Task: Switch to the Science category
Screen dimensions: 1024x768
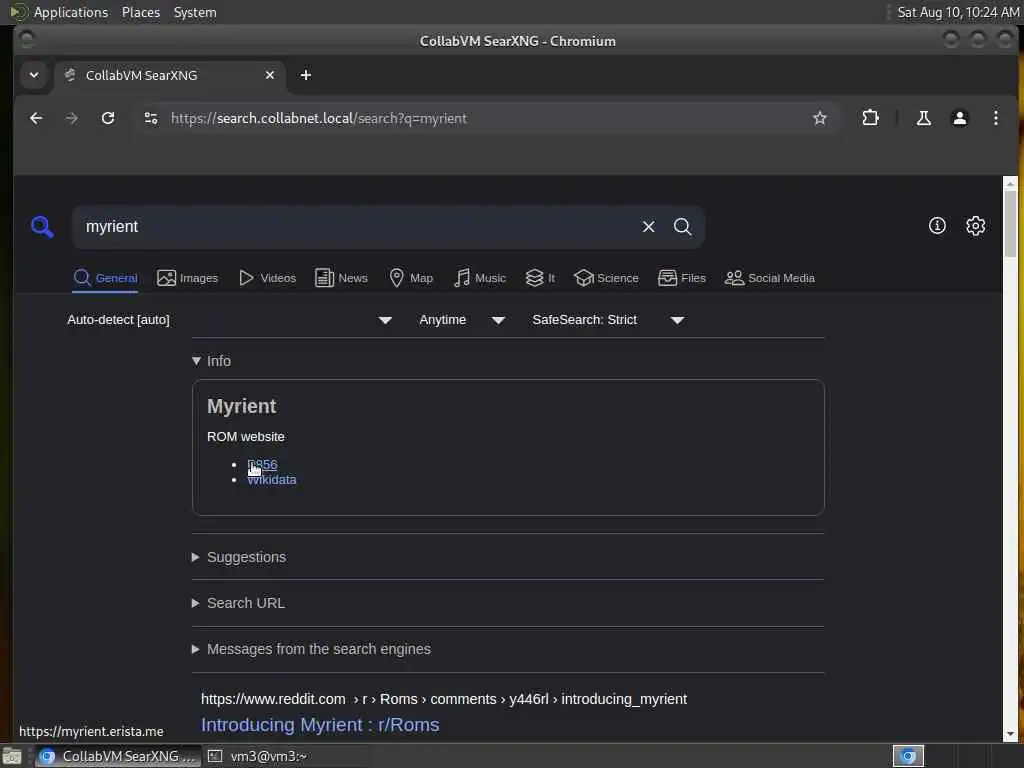Action: tap(606, 278)
